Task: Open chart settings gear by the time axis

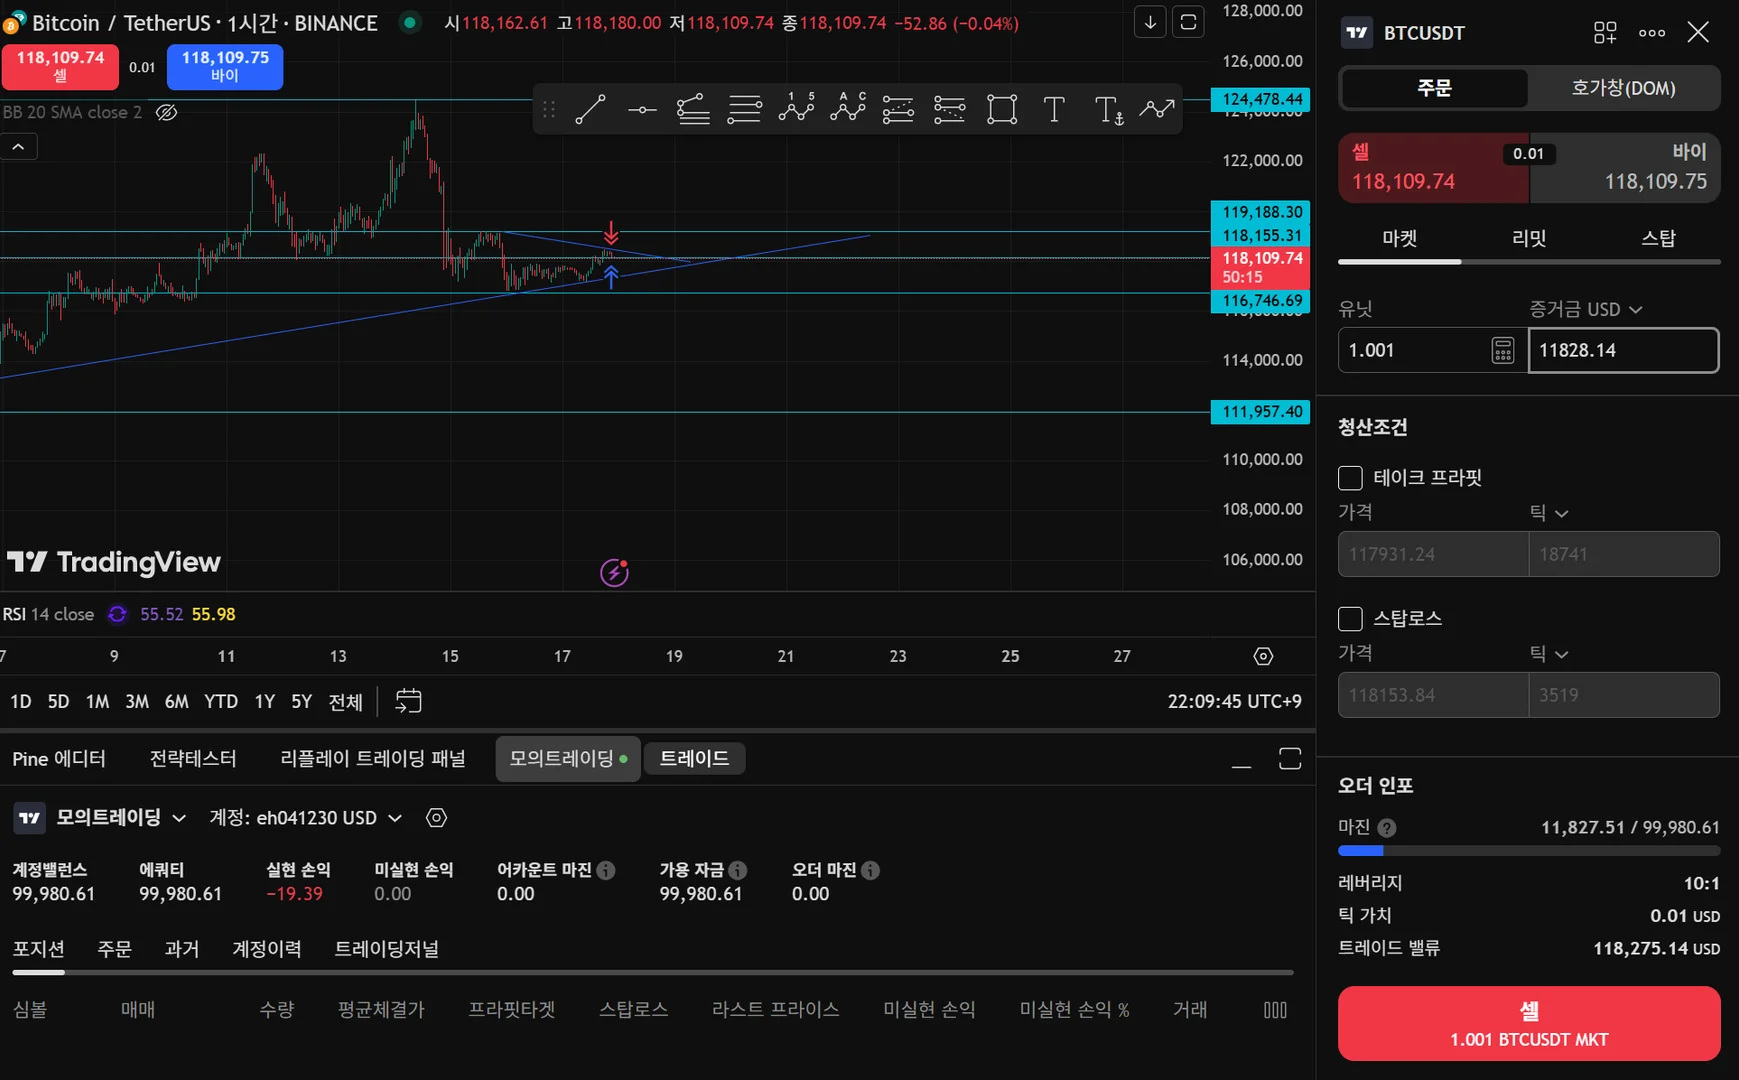Action: 1263,656
